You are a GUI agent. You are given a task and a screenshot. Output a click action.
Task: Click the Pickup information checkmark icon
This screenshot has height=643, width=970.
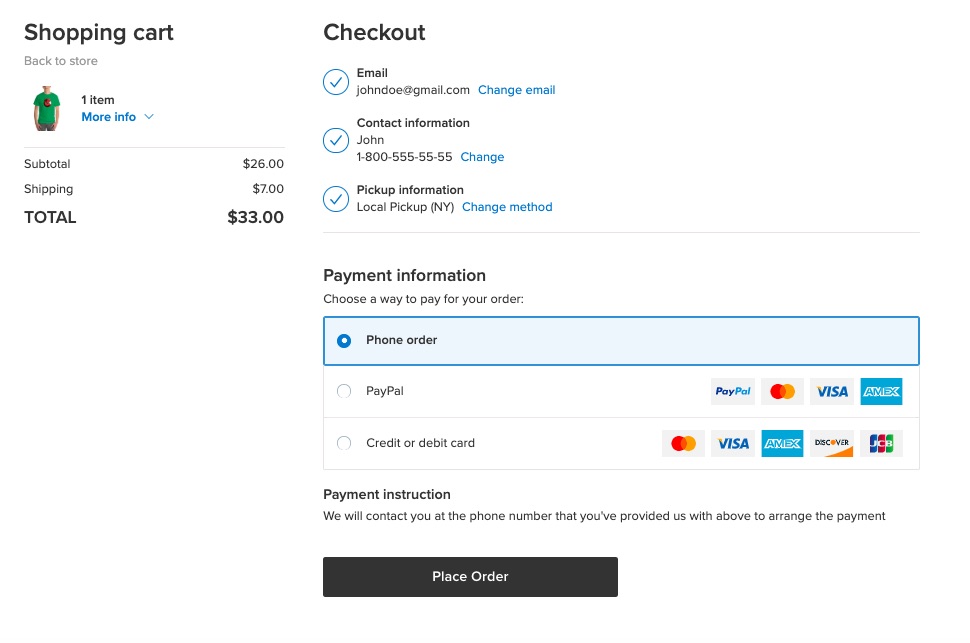tap(336, 199)
